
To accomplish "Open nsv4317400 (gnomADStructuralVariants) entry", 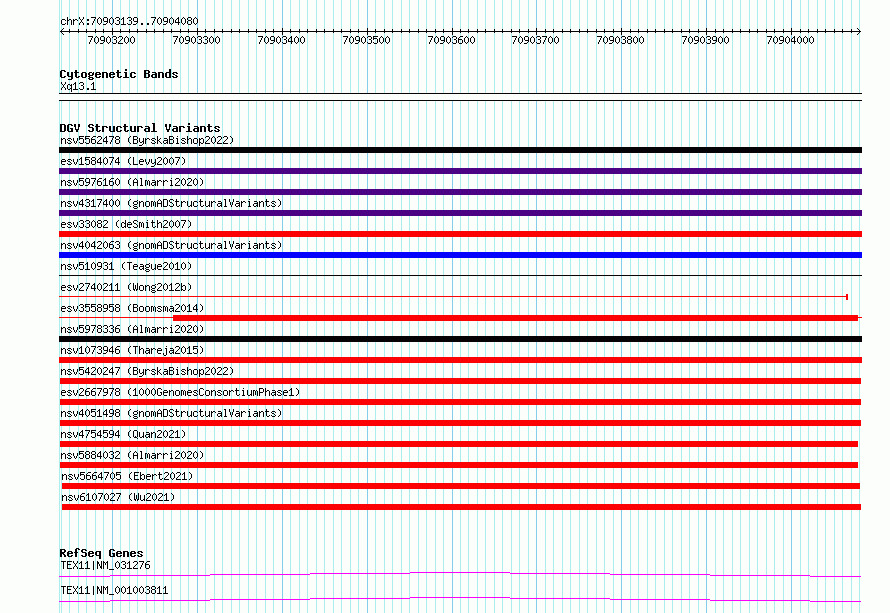I will point(171,203).
